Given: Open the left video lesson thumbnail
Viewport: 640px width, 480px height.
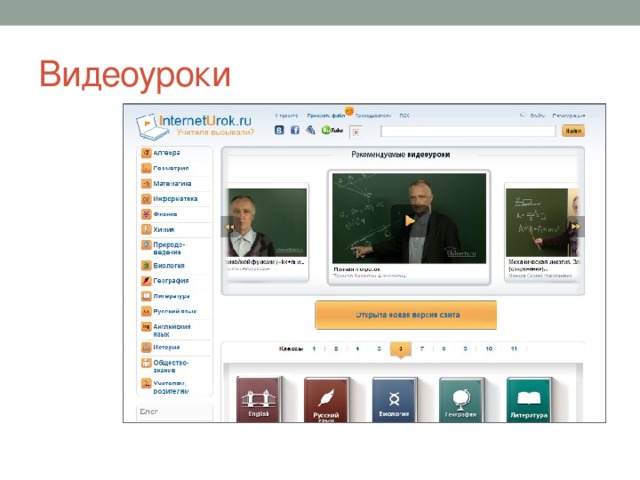Looking at the screenshot, I should tap(267, 222).
